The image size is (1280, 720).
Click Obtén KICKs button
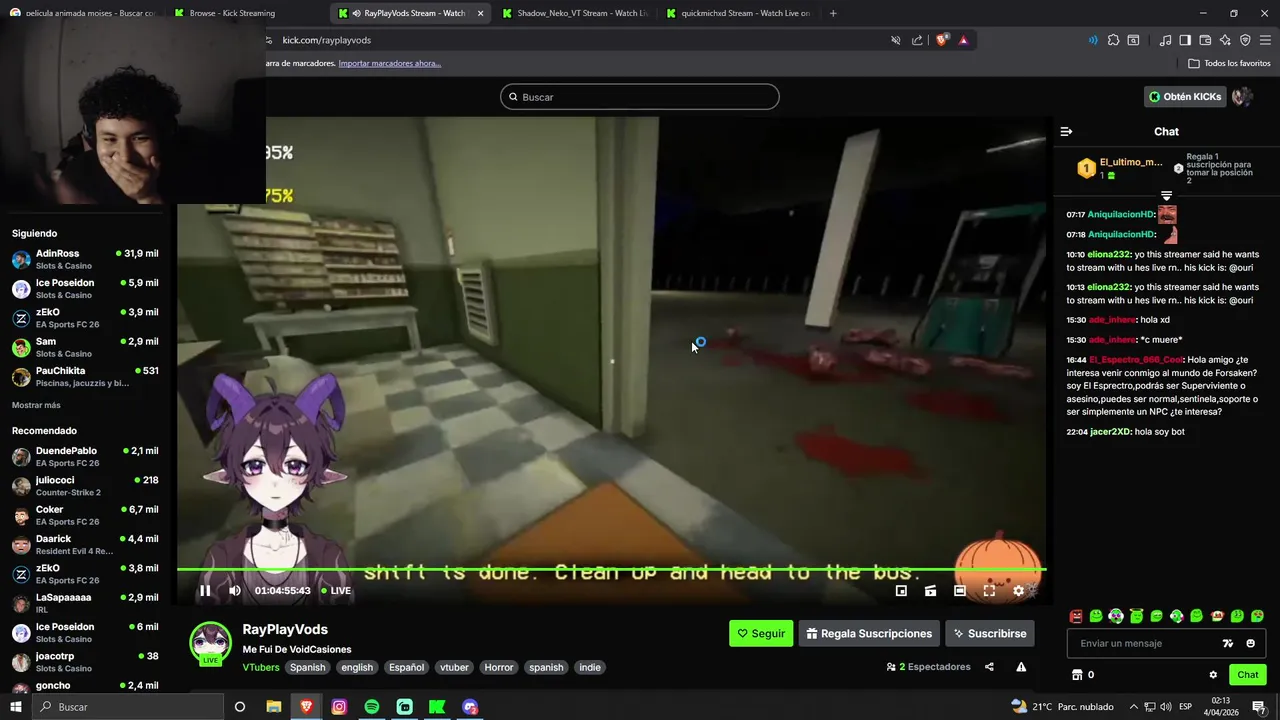[x=1185, y=97]
